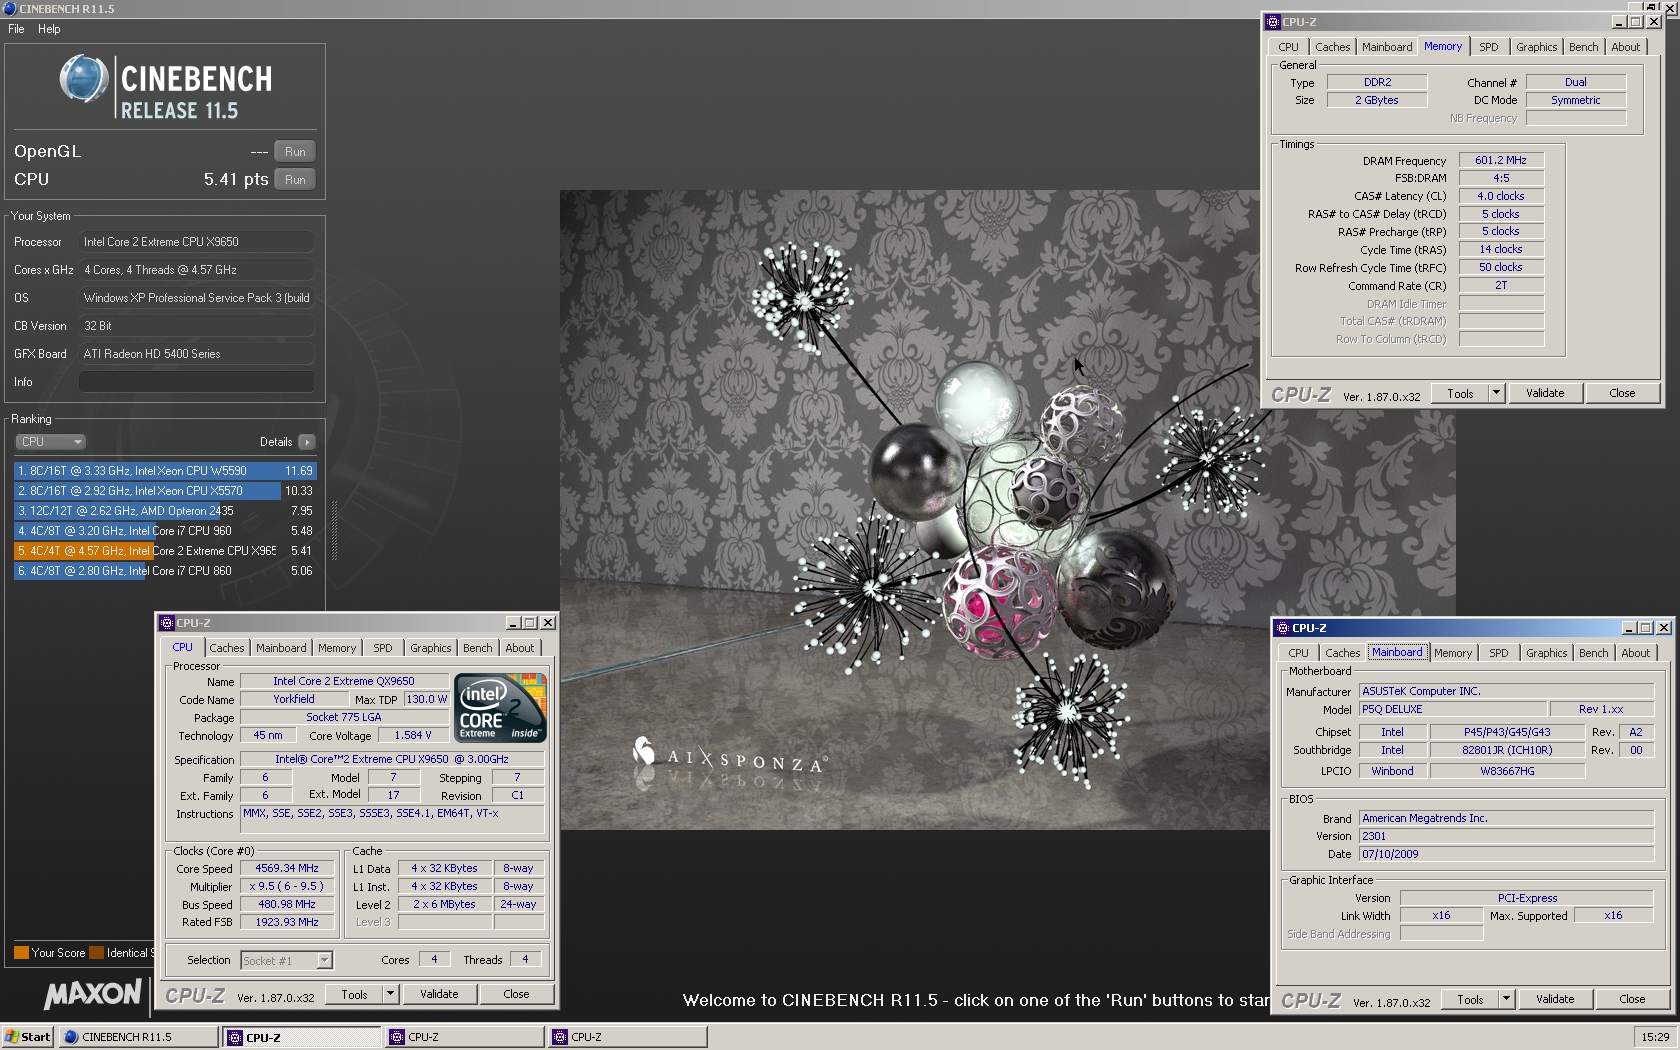Click the Cinebench title bar icon
This screenshot has width=1680, height=1050.
(9, 9)
